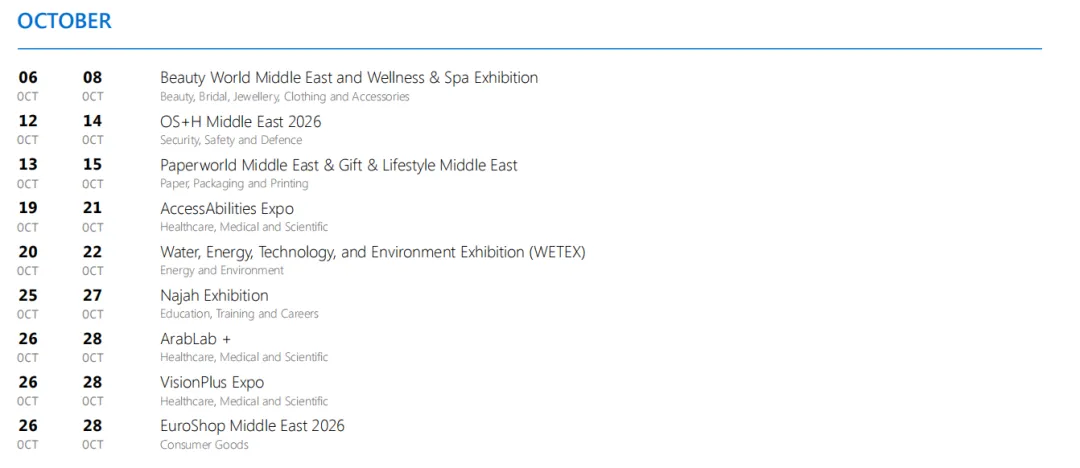The width and height of the screenshot is (1080, 468).
Task: Click the 27 OCT end date
Action: pos(92,303)
